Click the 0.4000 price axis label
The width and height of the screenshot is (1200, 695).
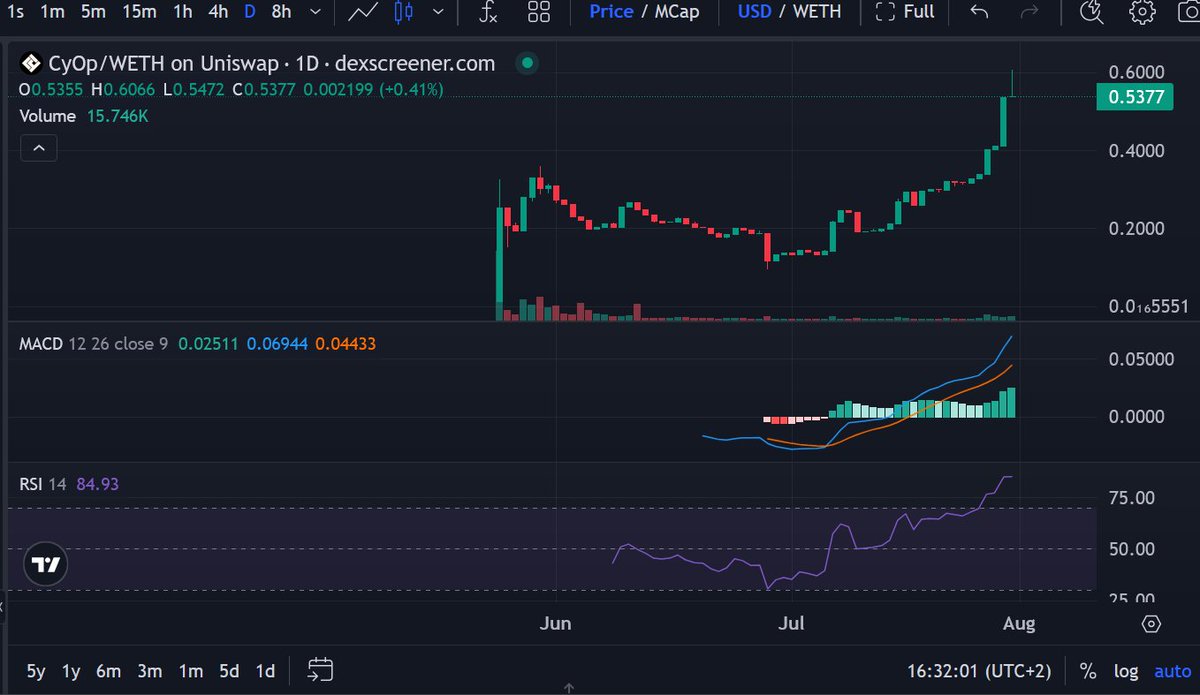pyautogui.click(x=1138, y=151)
